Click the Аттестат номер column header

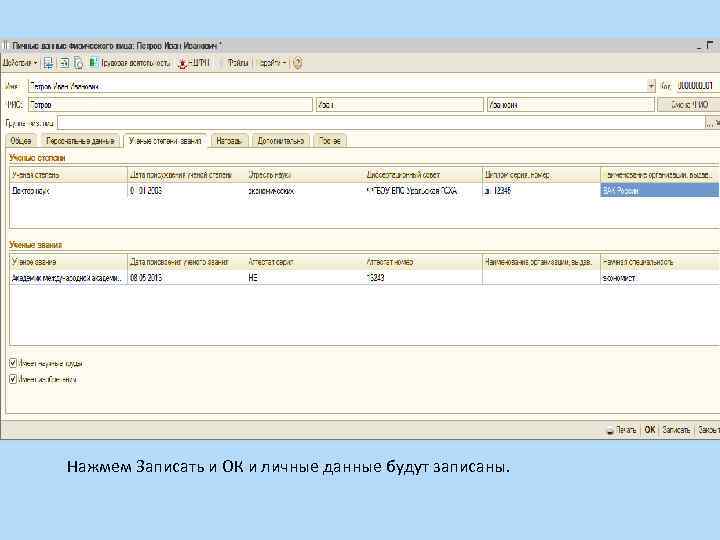tap(423, 262)
